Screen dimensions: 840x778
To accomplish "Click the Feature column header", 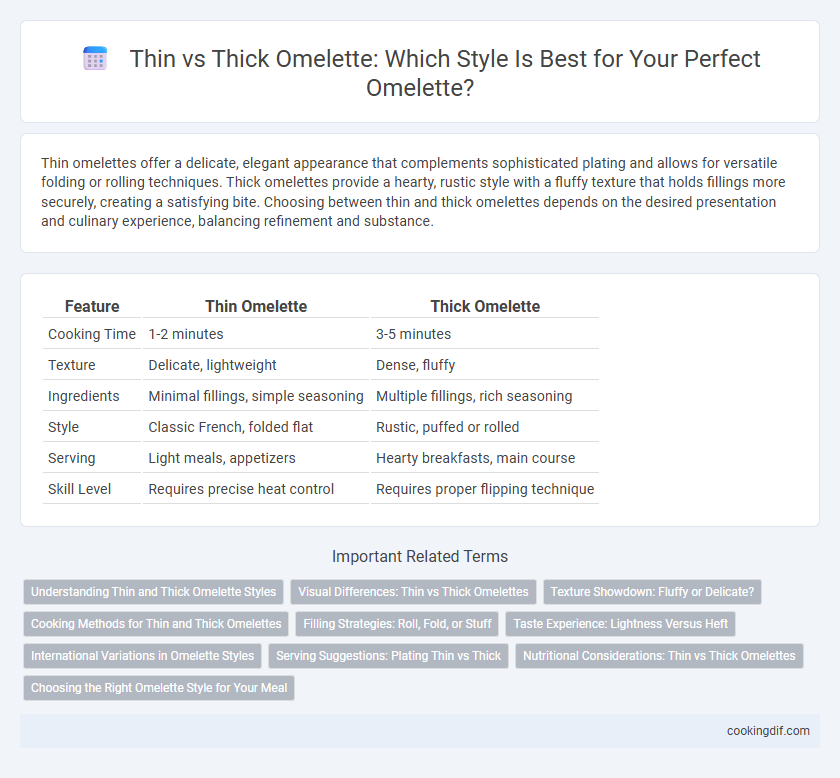I will pos(92,306).
